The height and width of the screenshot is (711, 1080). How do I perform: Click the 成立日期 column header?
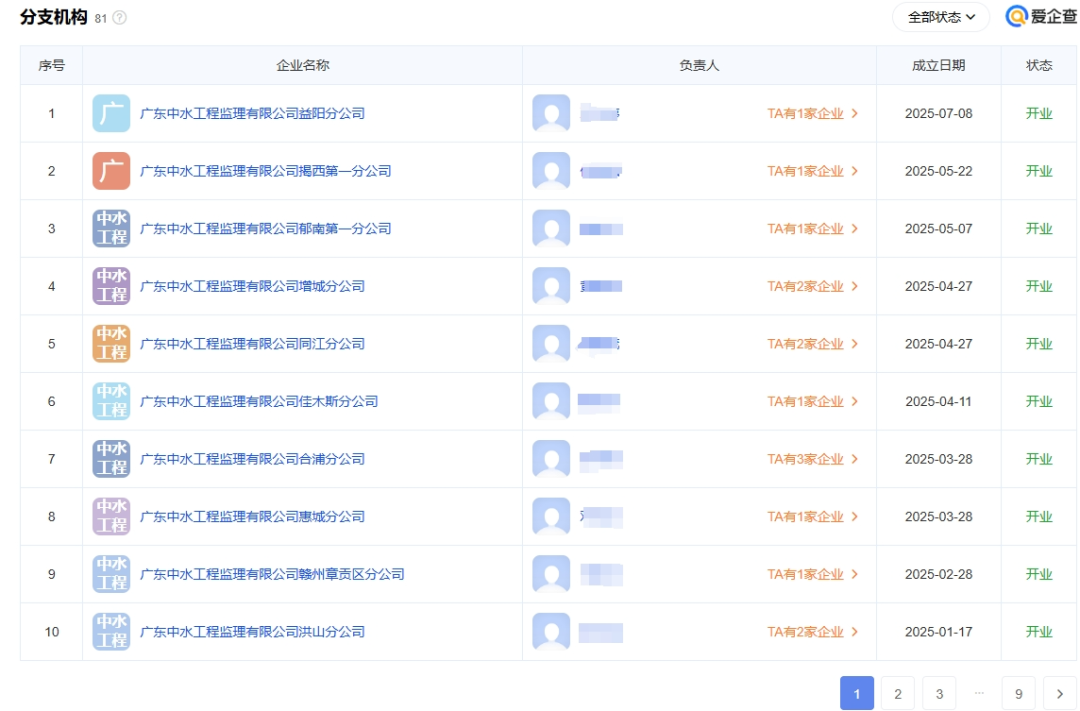pyautogui.click(x=938, y=65)
